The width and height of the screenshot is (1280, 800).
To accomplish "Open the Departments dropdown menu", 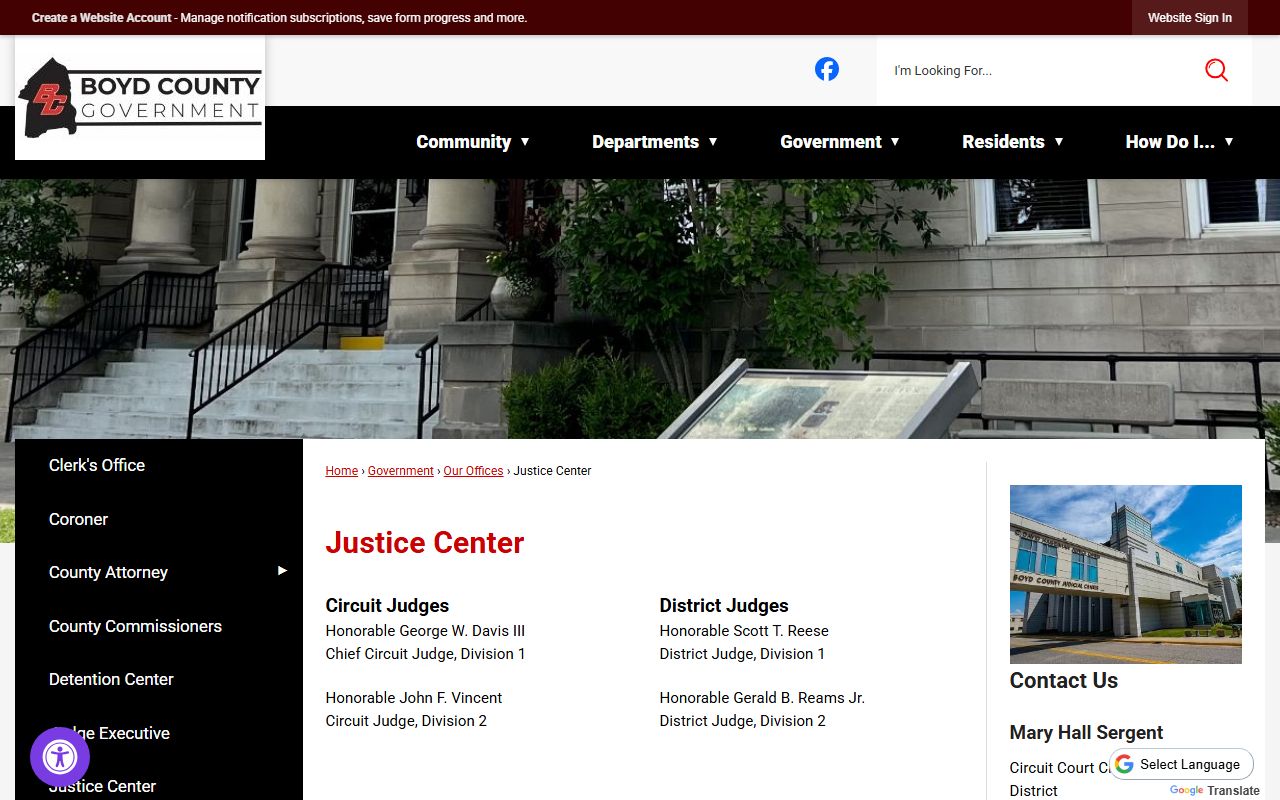I will point(655,142).
